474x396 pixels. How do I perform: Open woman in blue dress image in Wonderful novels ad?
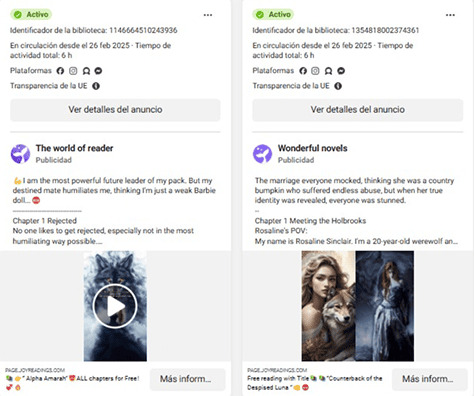[x=385, y=306]
